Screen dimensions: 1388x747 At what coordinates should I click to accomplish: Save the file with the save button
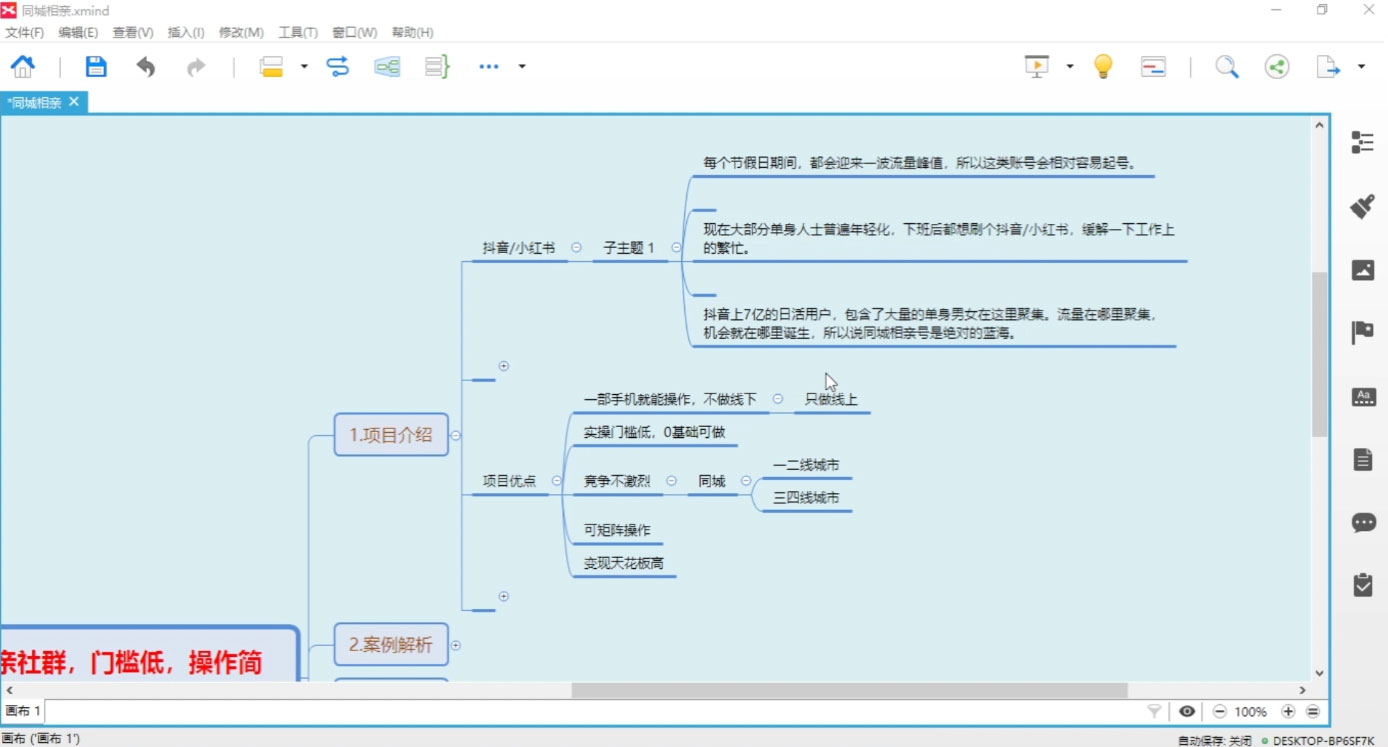coord(95,65)
